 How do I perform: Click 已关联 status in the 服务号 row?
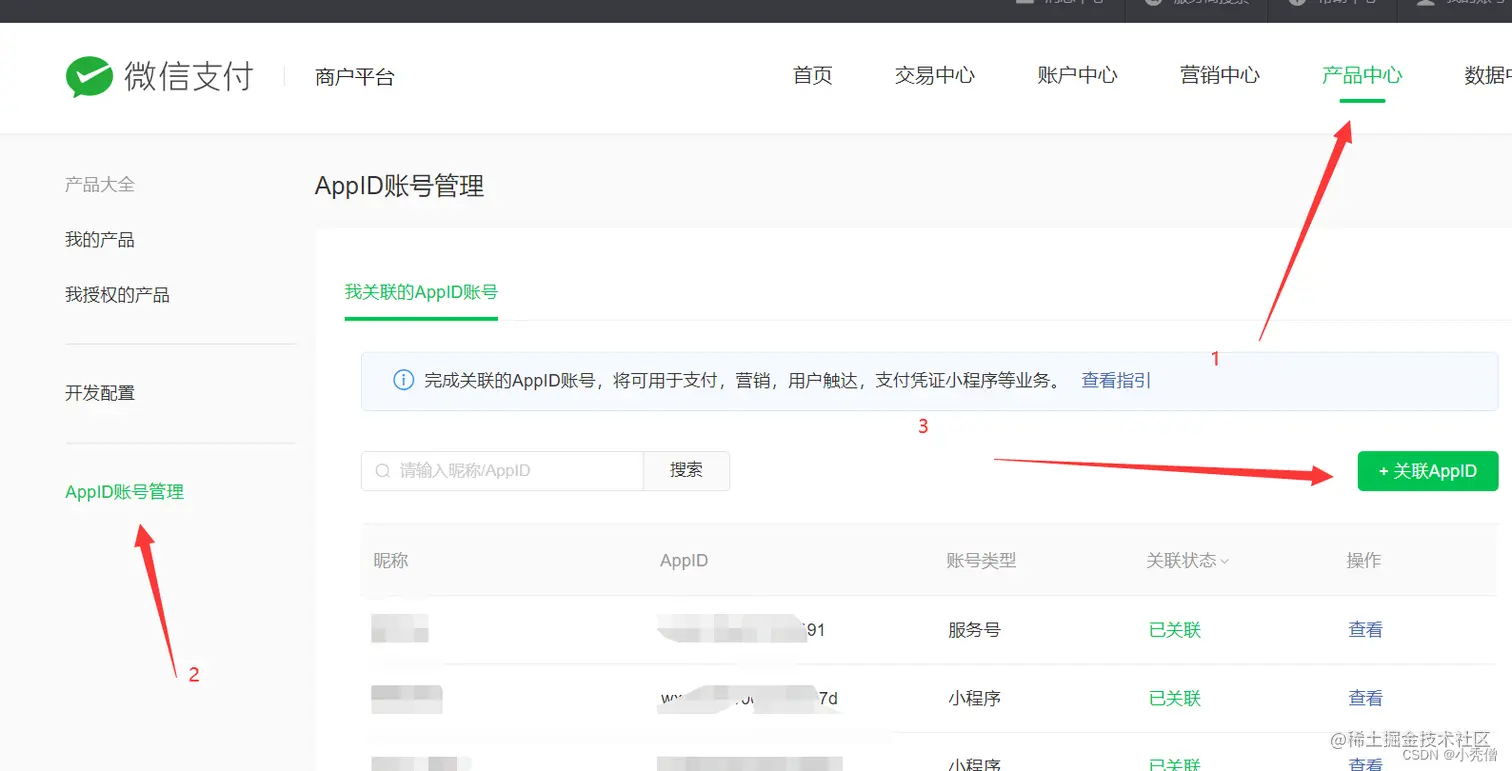(1174, 630)
